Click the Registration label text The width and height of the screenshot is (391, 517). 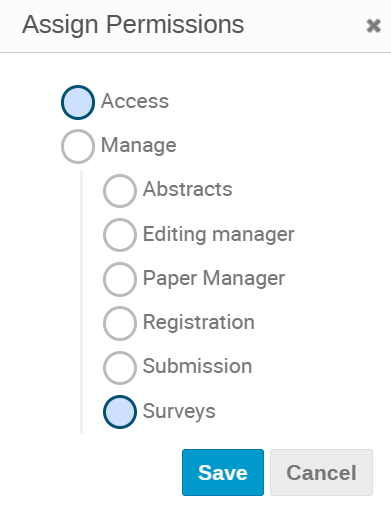pos(199,322)
